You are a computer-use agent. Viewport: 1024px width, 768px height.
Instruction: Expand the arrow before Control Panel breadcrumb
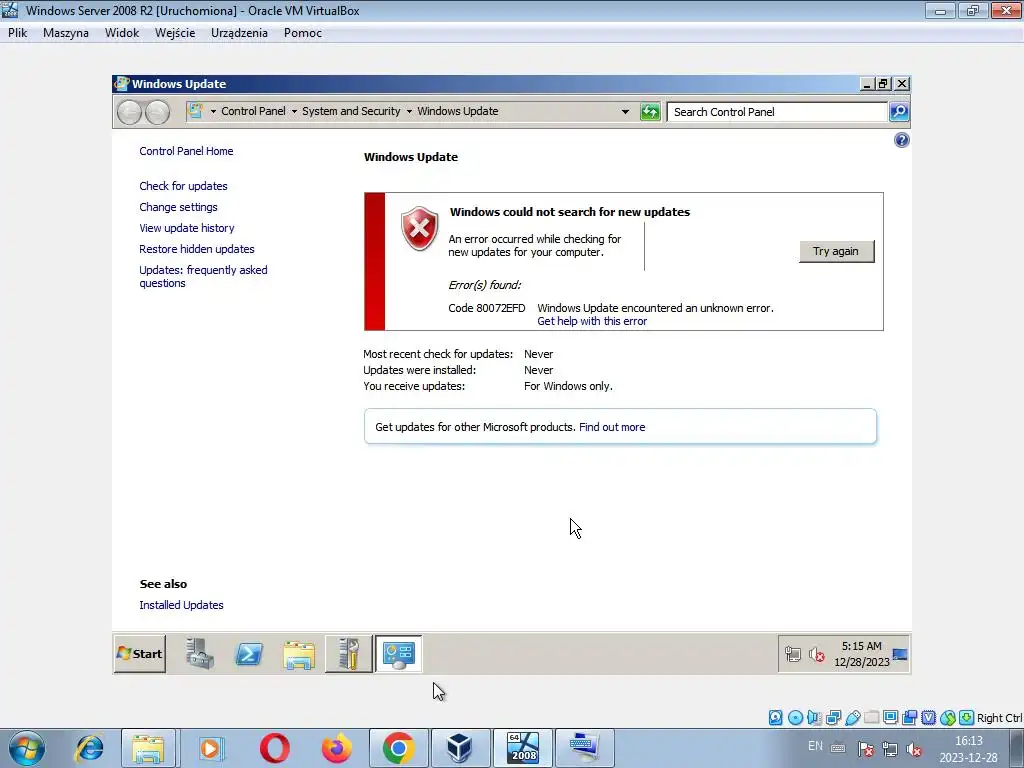pos(213,112)
